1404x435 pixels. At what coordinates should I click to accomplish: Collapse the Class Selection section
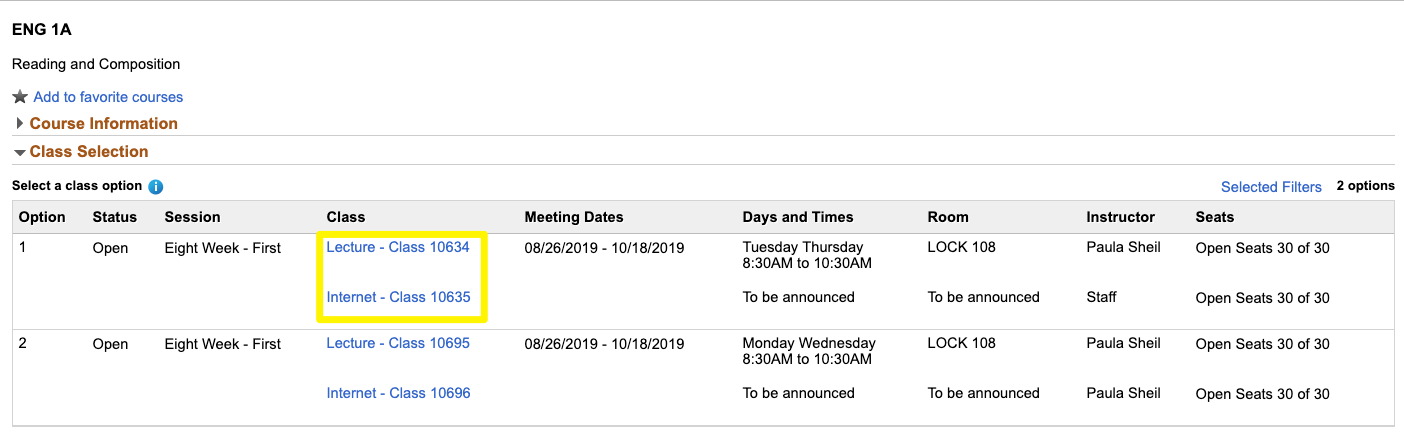(88, 152)
